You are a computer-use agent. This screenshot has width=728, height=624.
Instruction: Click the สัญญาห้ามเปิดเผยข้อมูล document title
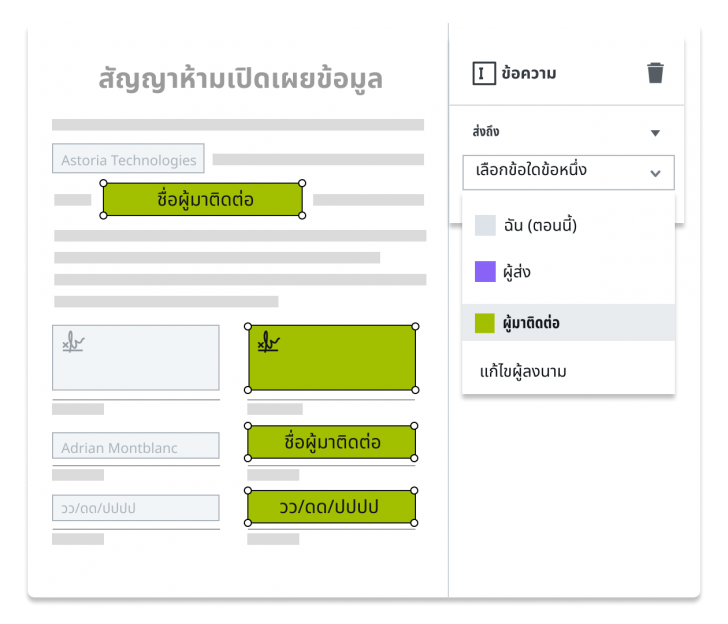point(240,79)
